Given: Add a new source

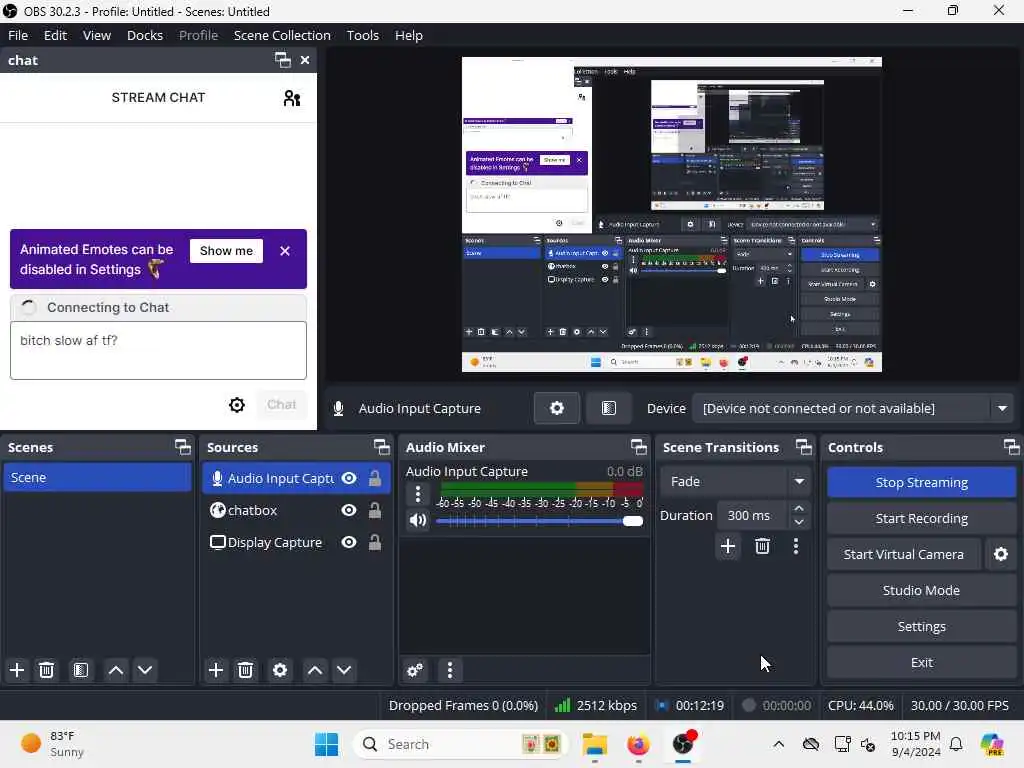Looking at the screenshot, I should [216, 670].
